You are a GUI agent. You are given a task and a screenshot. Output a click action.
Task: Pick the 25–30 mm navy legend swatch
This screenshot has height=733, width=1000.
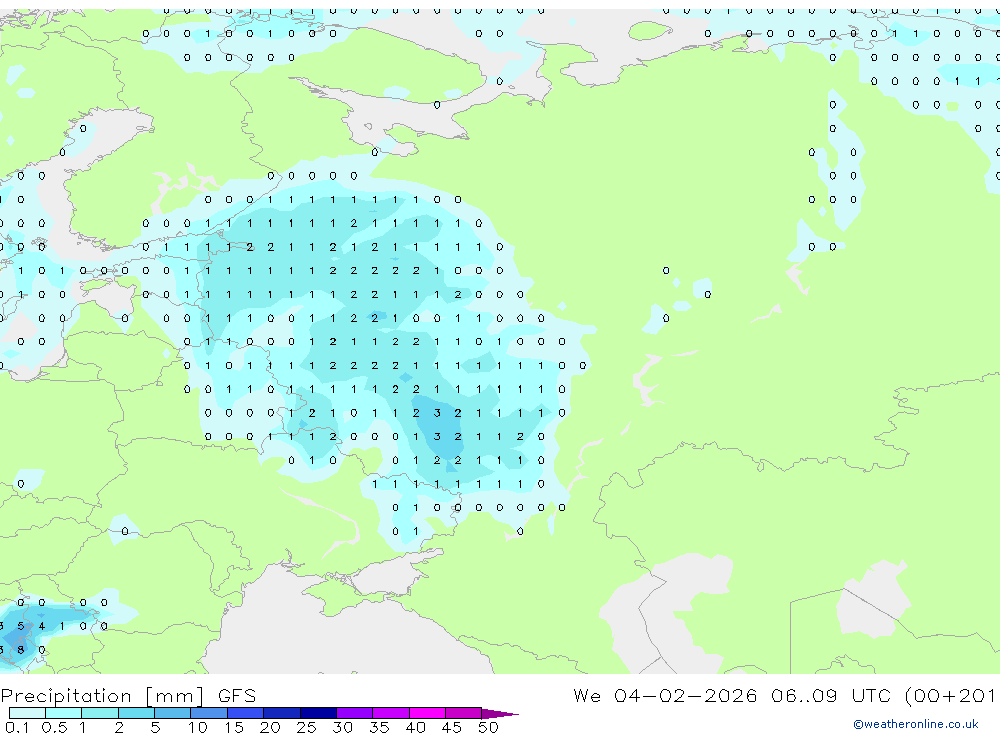point(318,713)
